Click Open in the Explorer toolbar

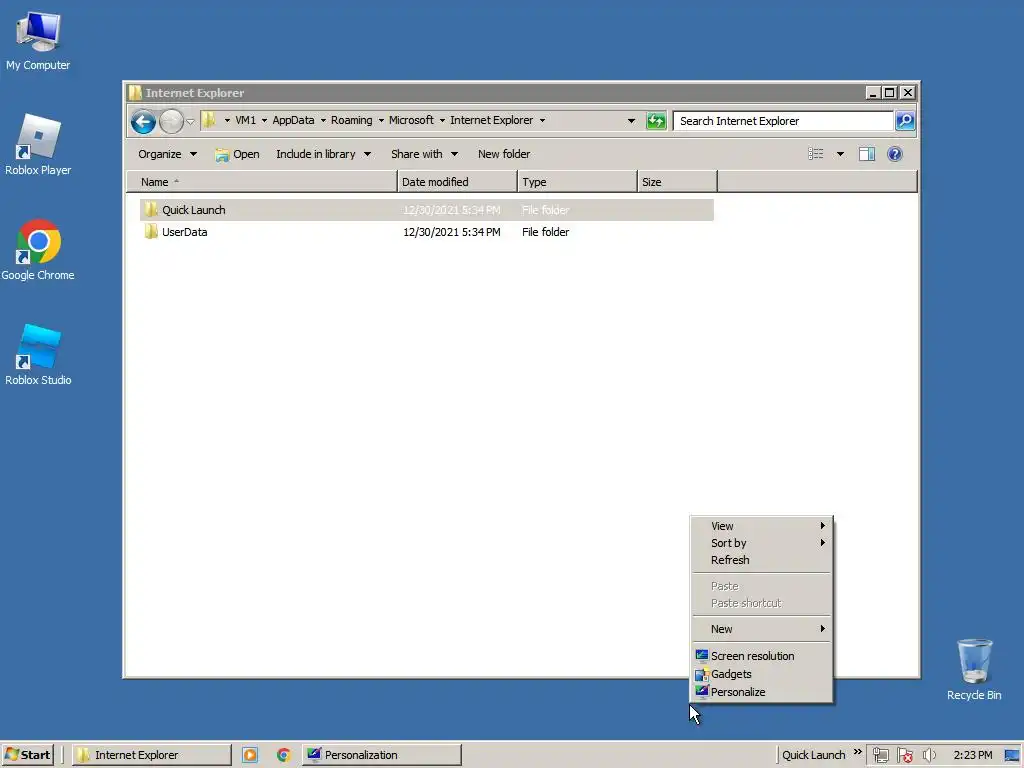237,154
